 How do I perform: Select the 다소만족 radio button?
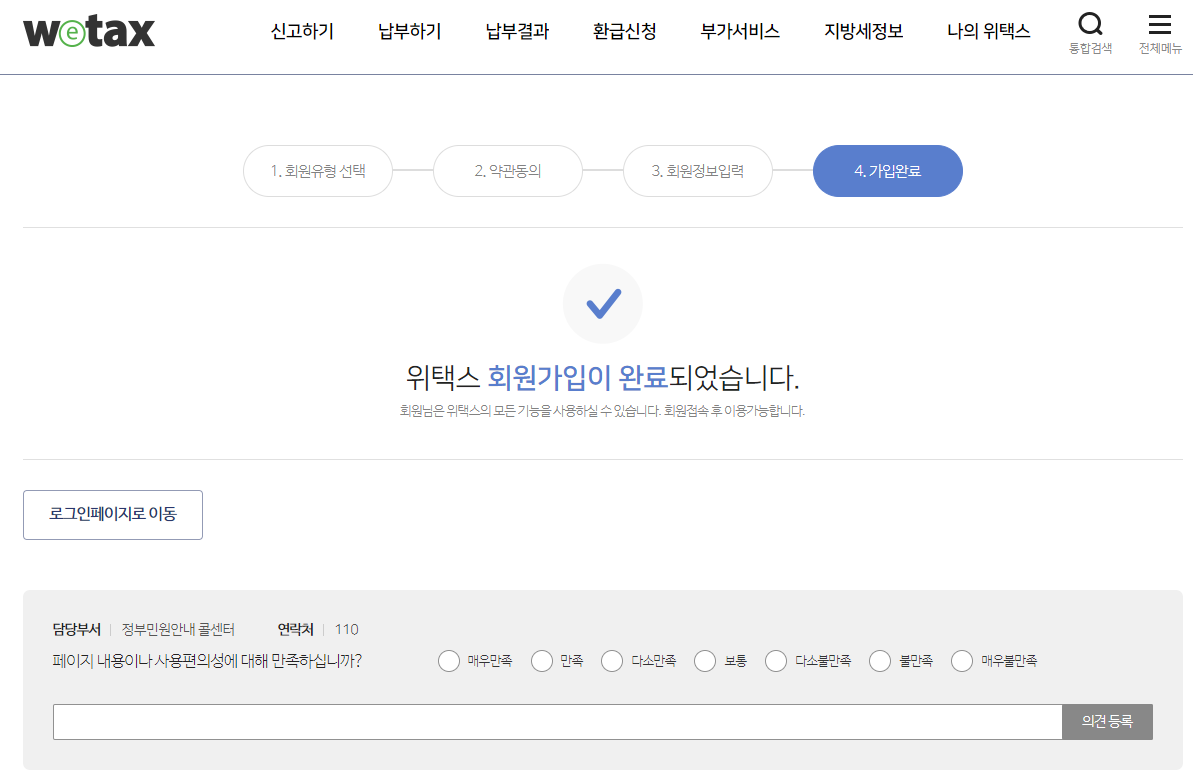coord(612,661)
